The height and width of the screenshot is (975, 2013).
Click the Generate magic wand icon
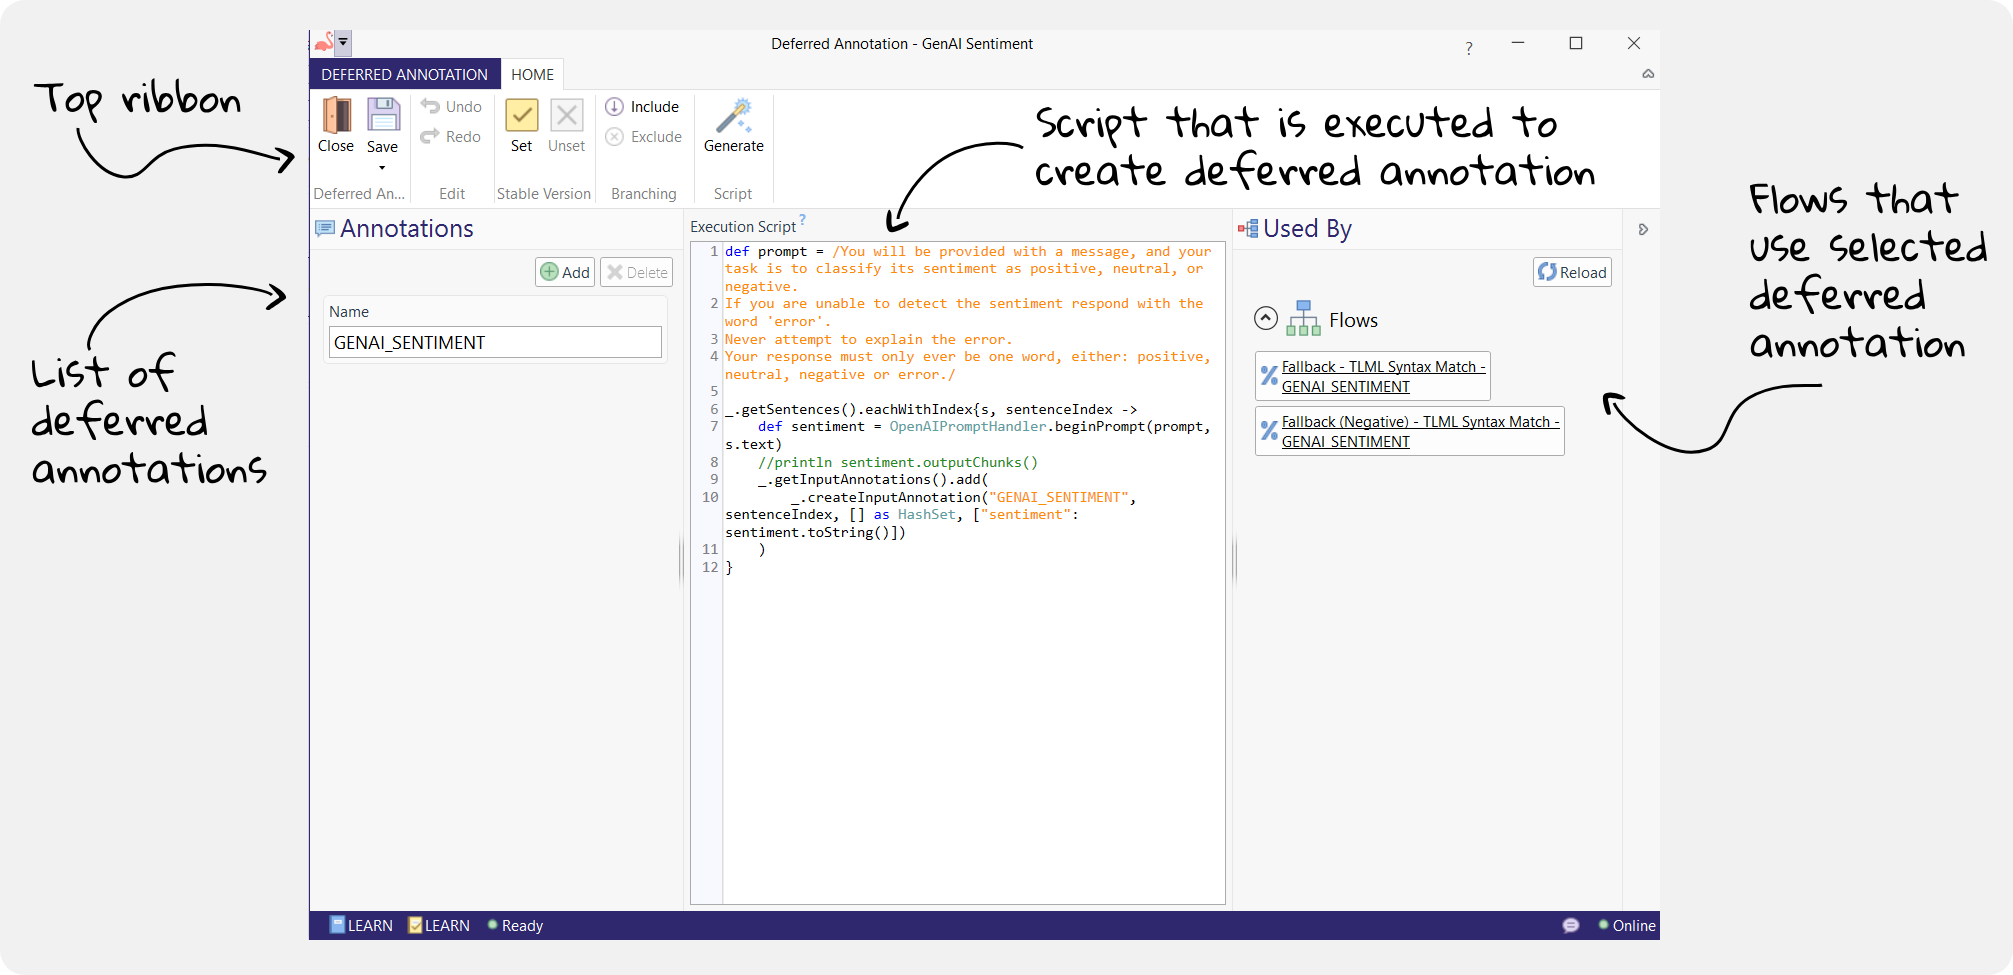coord(733,118)
